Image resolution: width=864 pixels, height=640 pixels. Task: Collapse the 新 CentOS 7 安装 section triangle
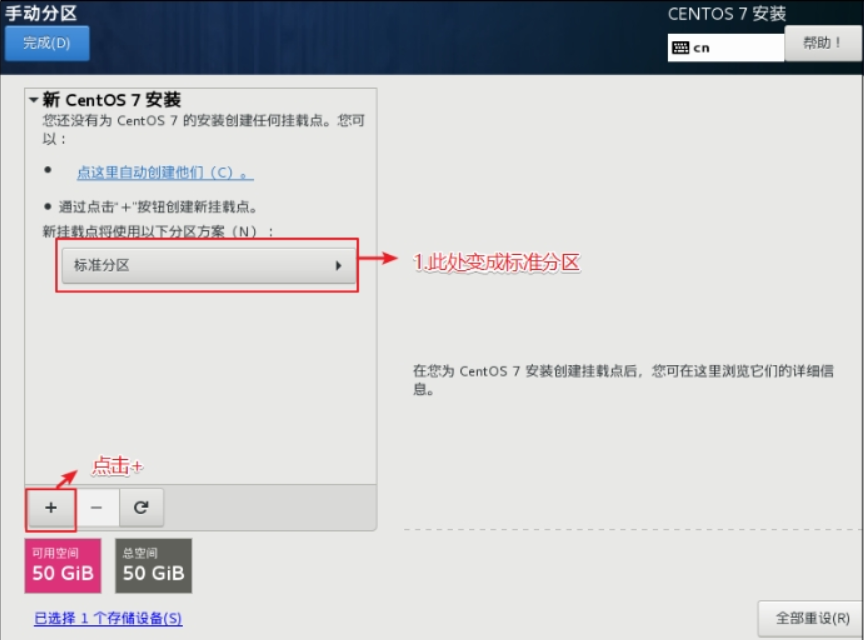(x=34, y=100)
